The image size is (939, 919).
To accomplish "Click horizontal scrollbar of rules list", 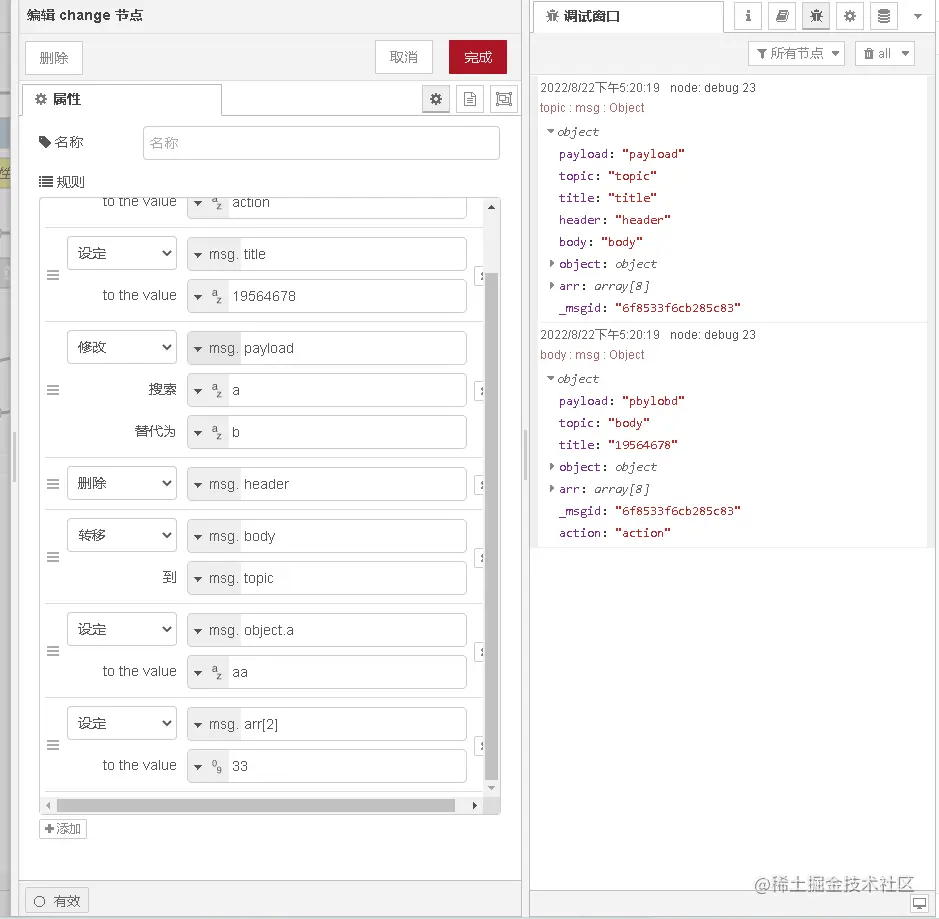I will click(x=256, y=805).
